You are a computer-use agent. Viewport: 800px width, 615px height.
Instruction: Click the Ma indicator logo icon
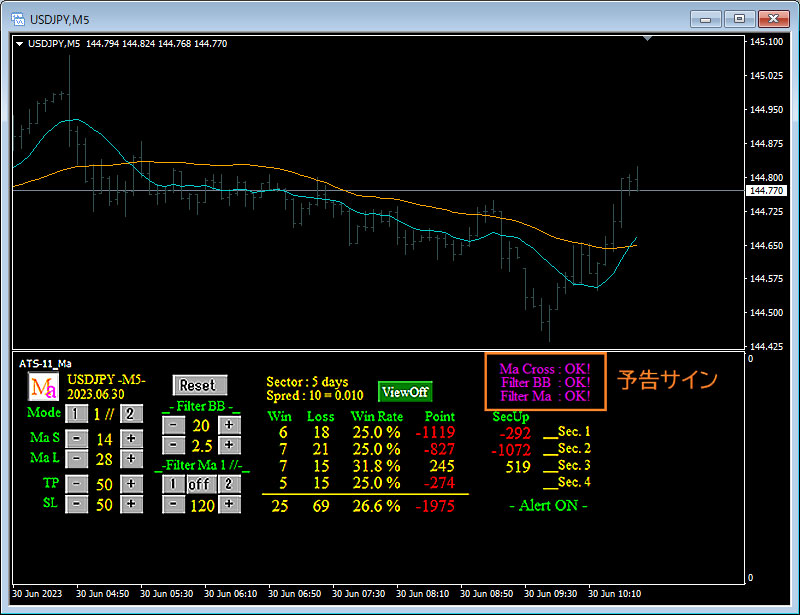43,387
